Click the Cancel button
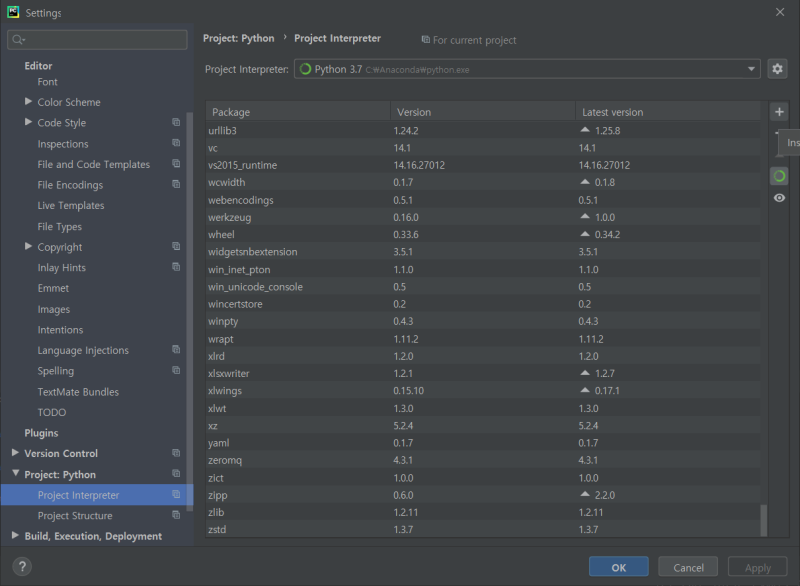The height and width of the screenshot is (586, 800). click(688, 566)
